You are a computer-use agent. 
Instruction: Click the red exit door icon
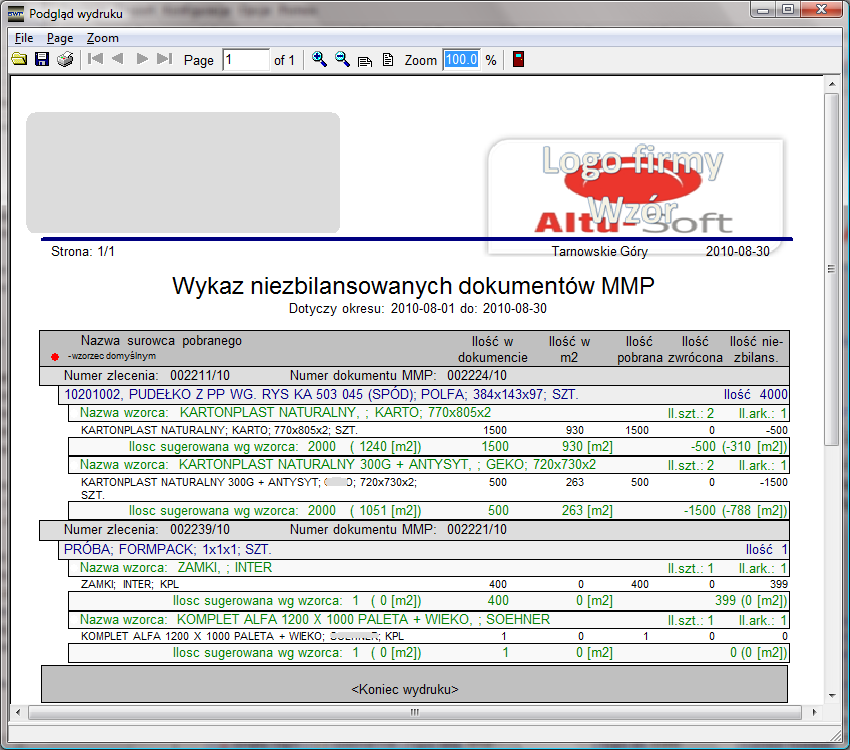click(x=518, y=60)
